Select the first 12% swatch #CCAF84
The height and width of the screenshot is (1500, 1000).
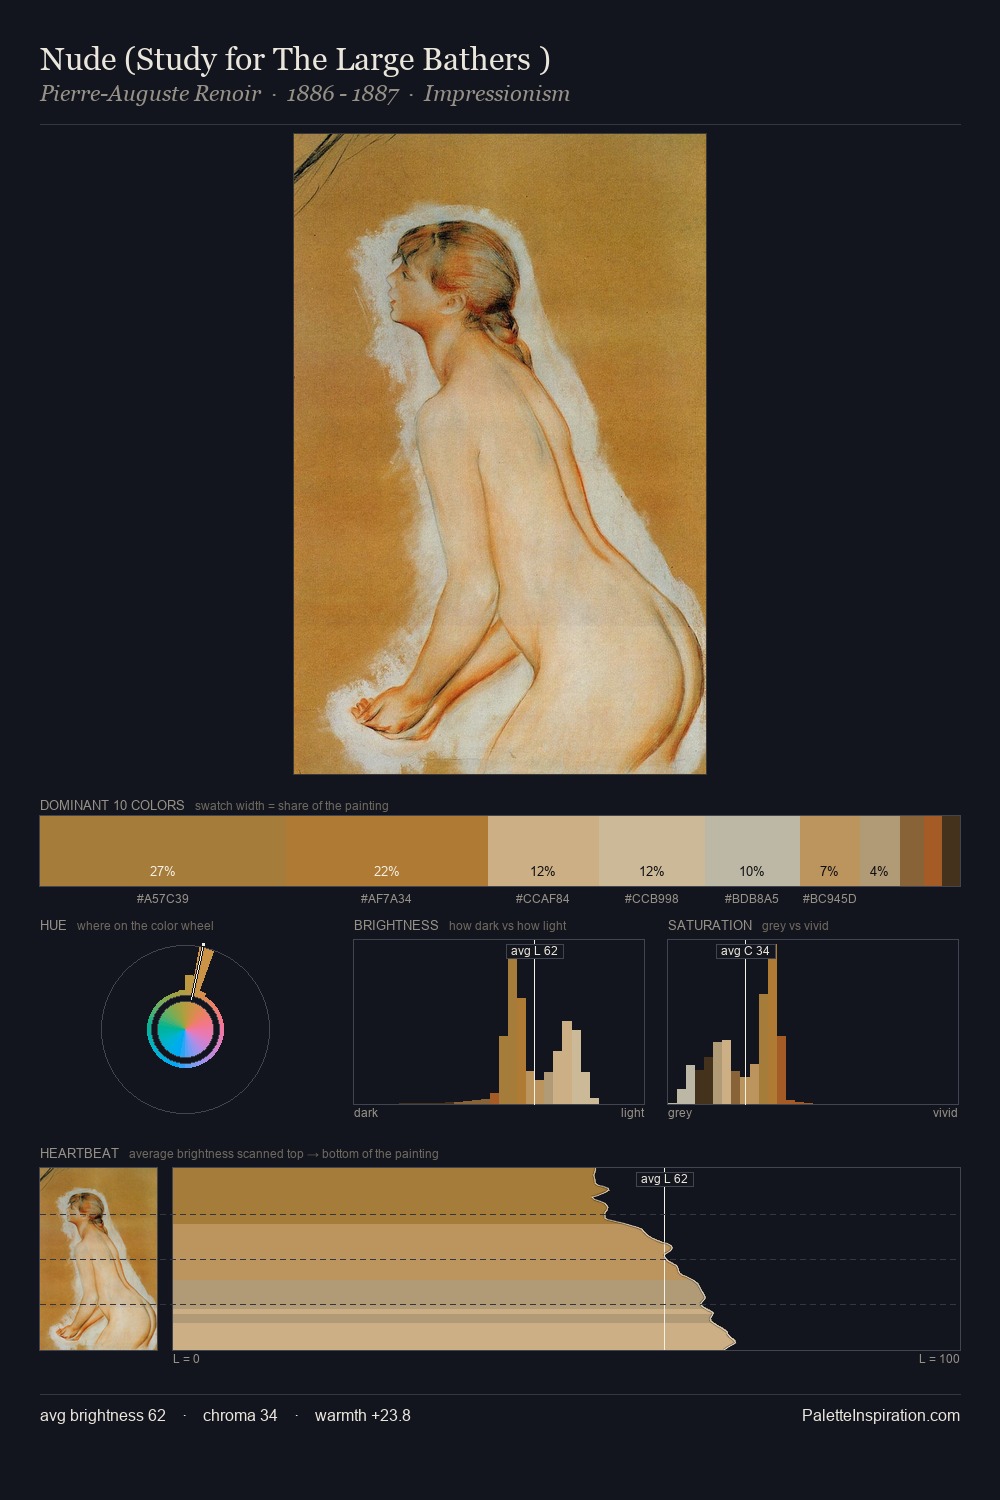coord(543,851)
